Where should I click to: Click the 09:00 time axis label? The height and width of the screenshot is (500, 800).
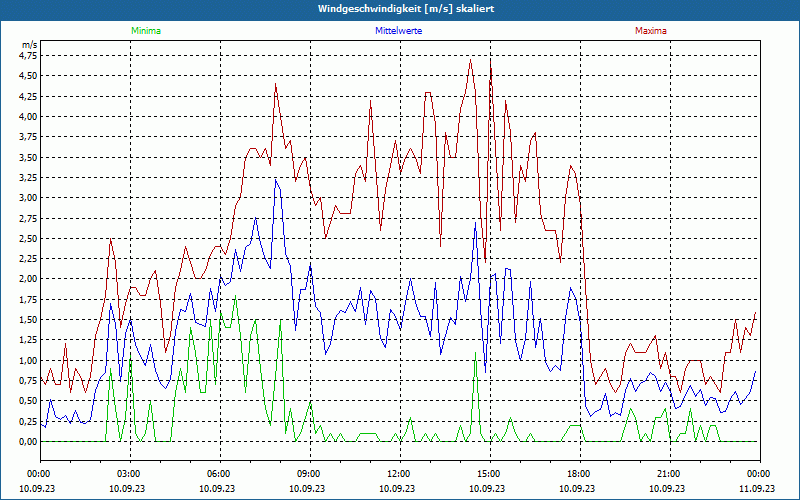tap(308, 474)
